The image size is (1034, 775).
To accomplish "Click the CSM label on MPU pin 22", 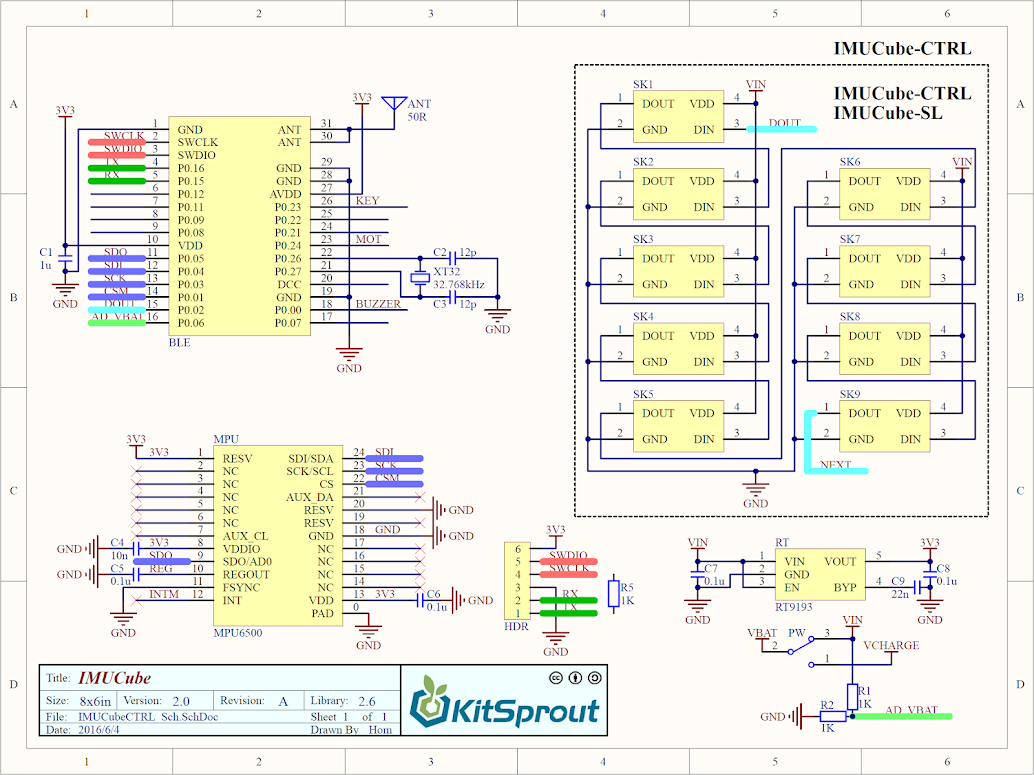I will (387, 478).
